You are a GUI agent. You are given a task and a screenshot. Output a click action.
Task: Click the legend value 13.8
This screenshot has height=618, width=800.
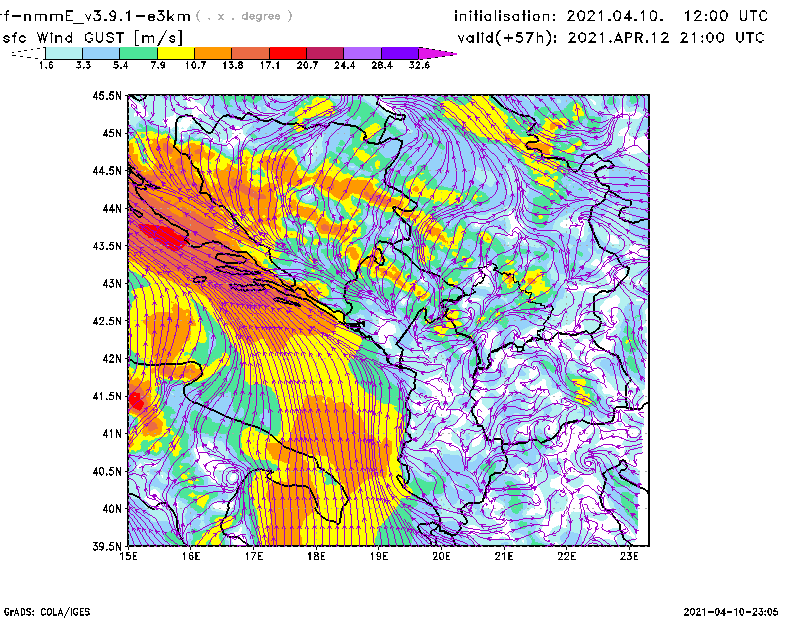(x=233, y=65)
